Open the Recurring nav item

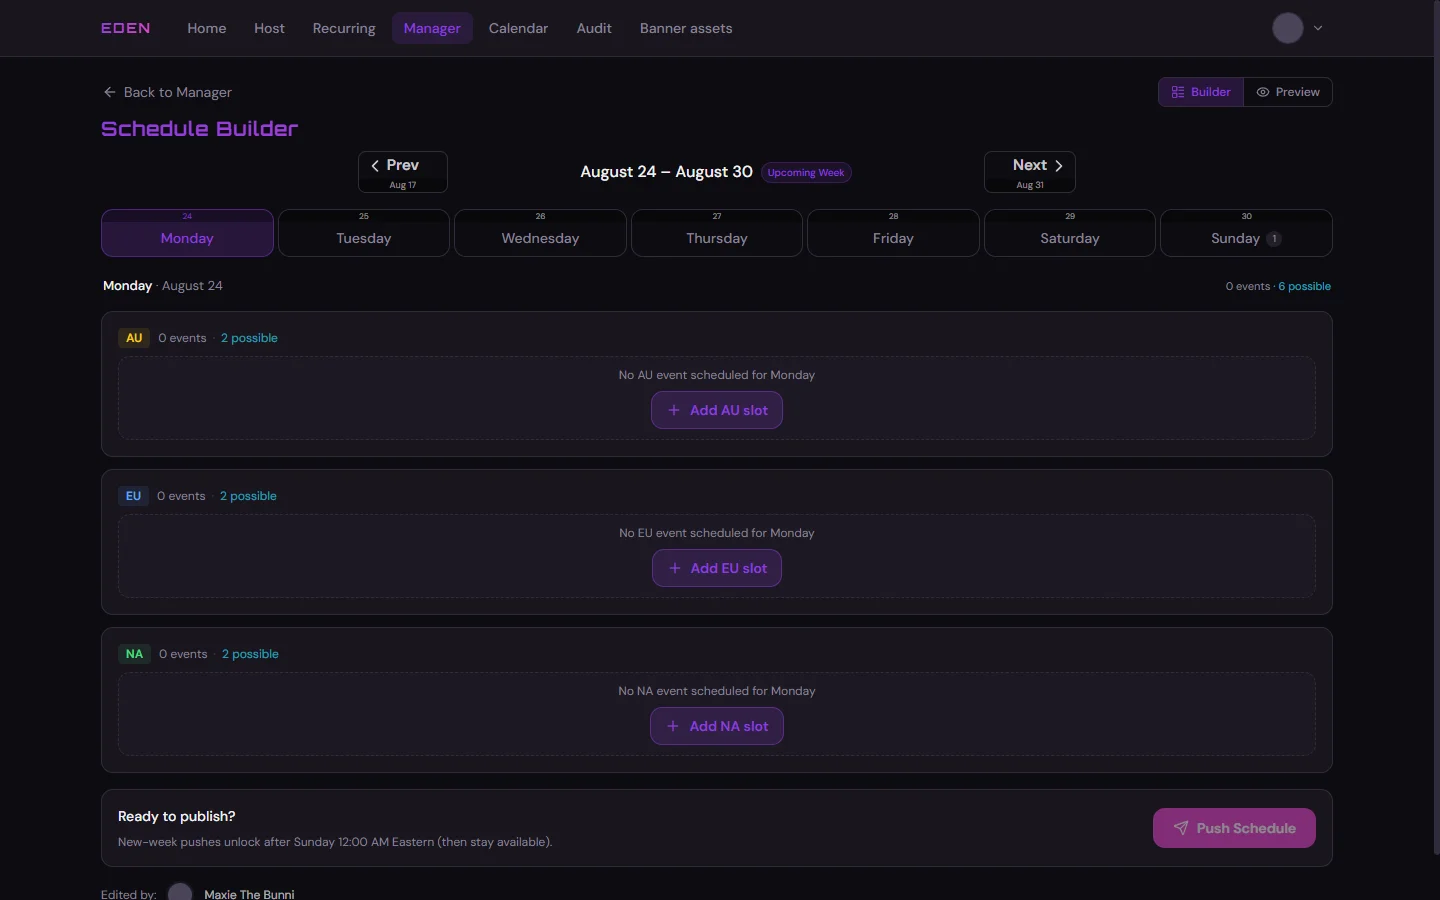344,28
